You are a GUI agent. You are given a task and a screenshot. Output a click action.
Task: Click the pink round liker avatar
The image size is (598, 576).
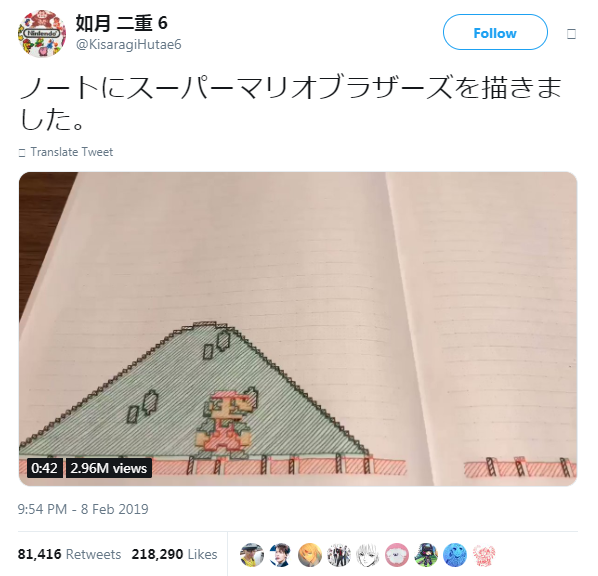click(x=397, y=555)
